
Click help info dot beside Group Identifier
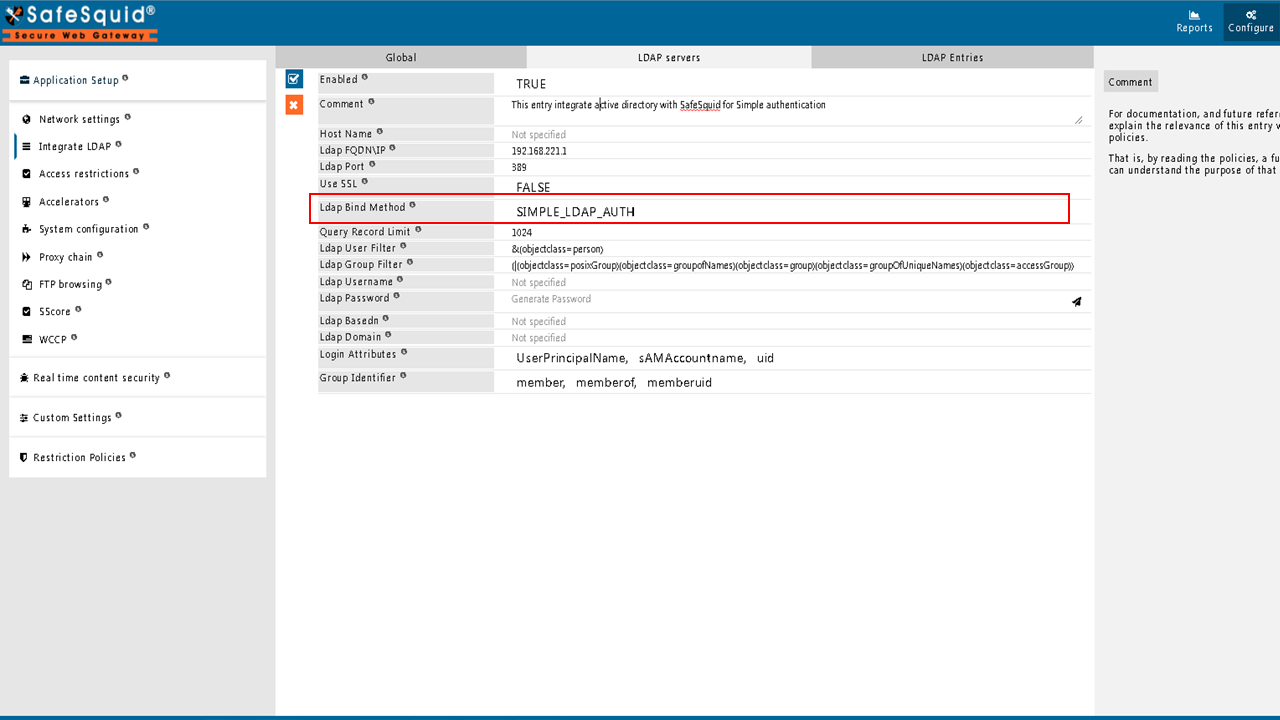(404, 376)
